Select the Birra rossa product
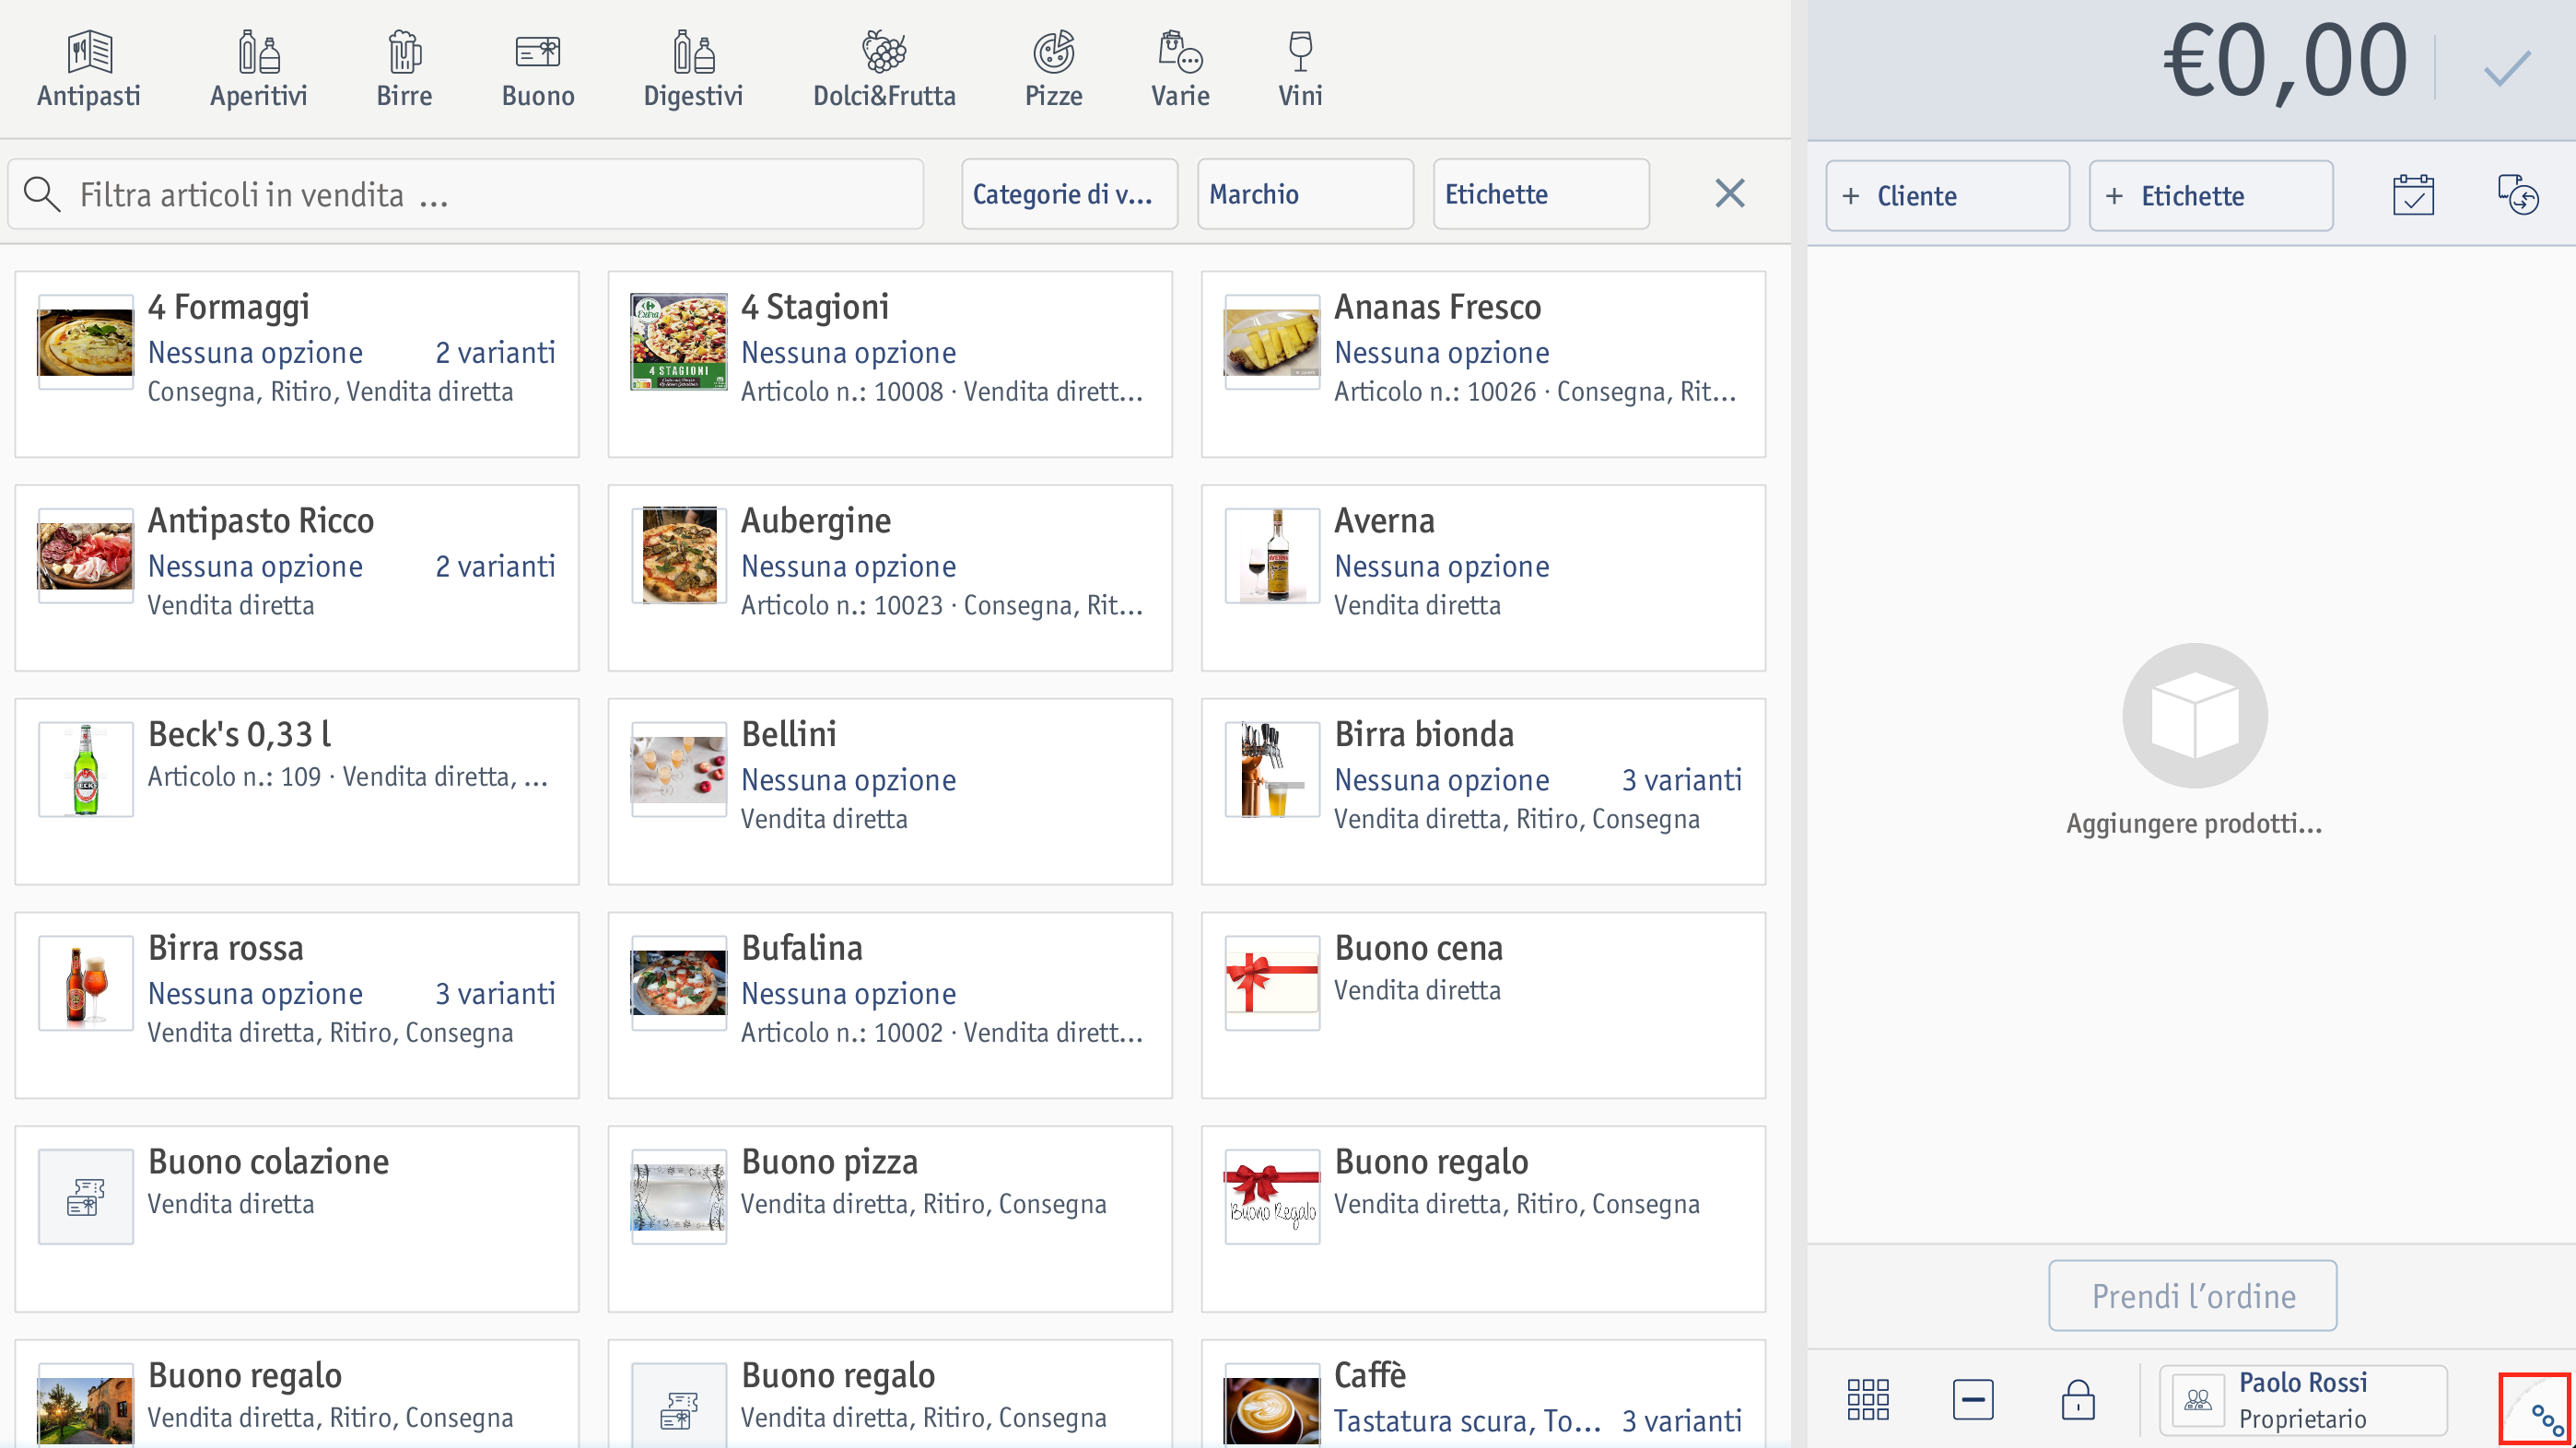Viewport: 2576px width, 1448px height. click(296, 1005)
